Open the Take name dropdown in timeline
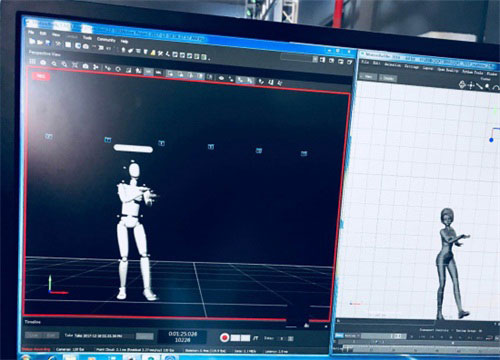The height and width of the screenshot is (360, 500). click(99, 336)
